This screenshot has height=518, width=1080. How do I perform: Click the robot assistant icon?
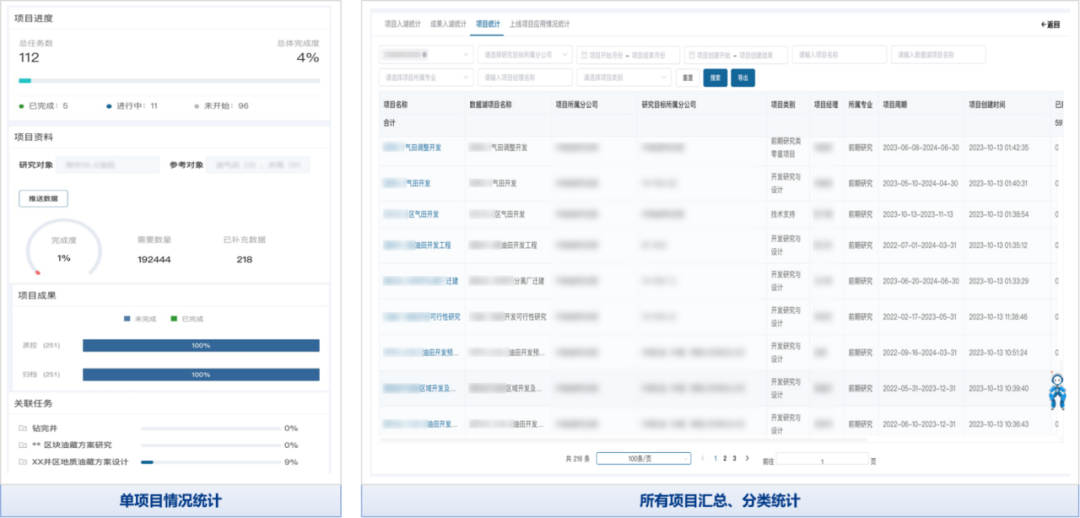[x=1056, y=390]
